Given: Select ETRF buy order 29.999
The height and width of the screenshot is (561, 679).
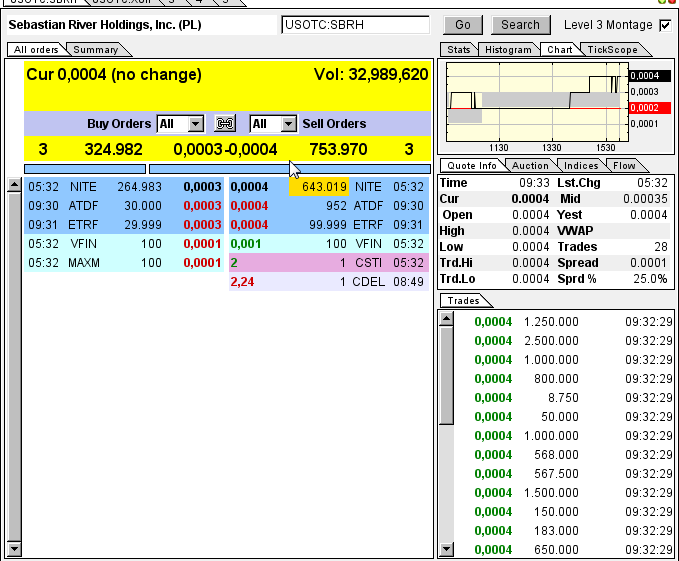Looking at the screenshot, I should point(124,225).
